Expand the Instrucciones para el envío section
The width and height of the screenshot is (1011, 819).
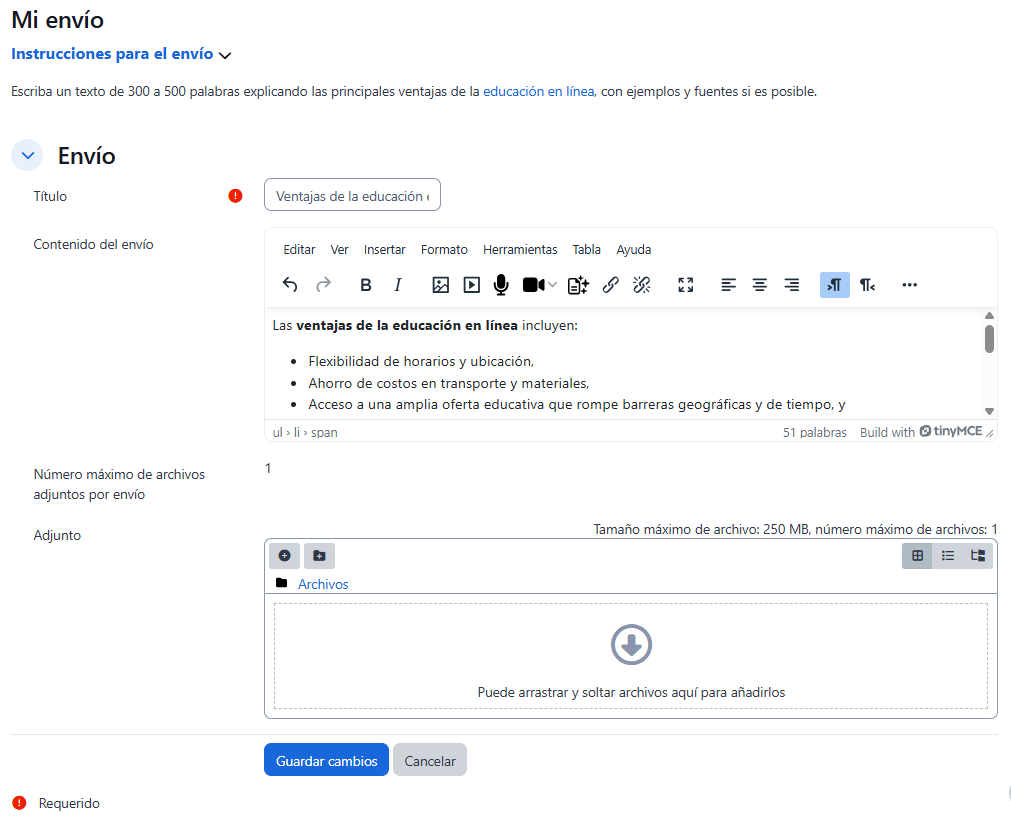pos(121,54)
